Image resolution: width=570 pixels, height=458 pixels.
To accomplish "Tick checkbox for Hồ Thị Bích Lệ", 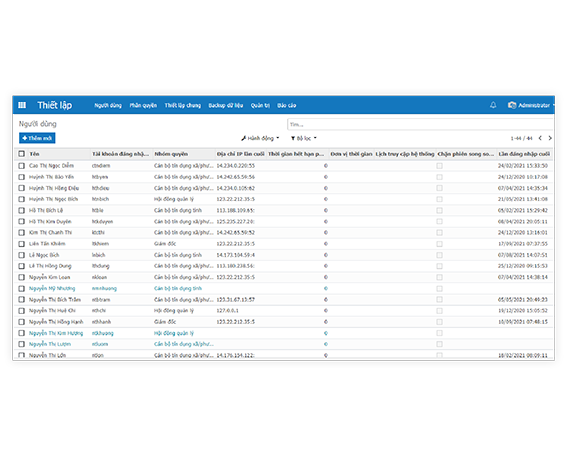I will click(21, 210).
